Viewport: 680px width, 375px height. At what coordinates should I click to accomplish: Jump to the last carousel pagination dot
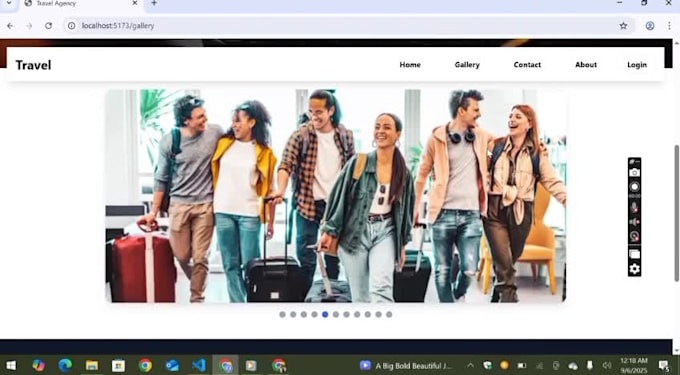click(389, 314)
